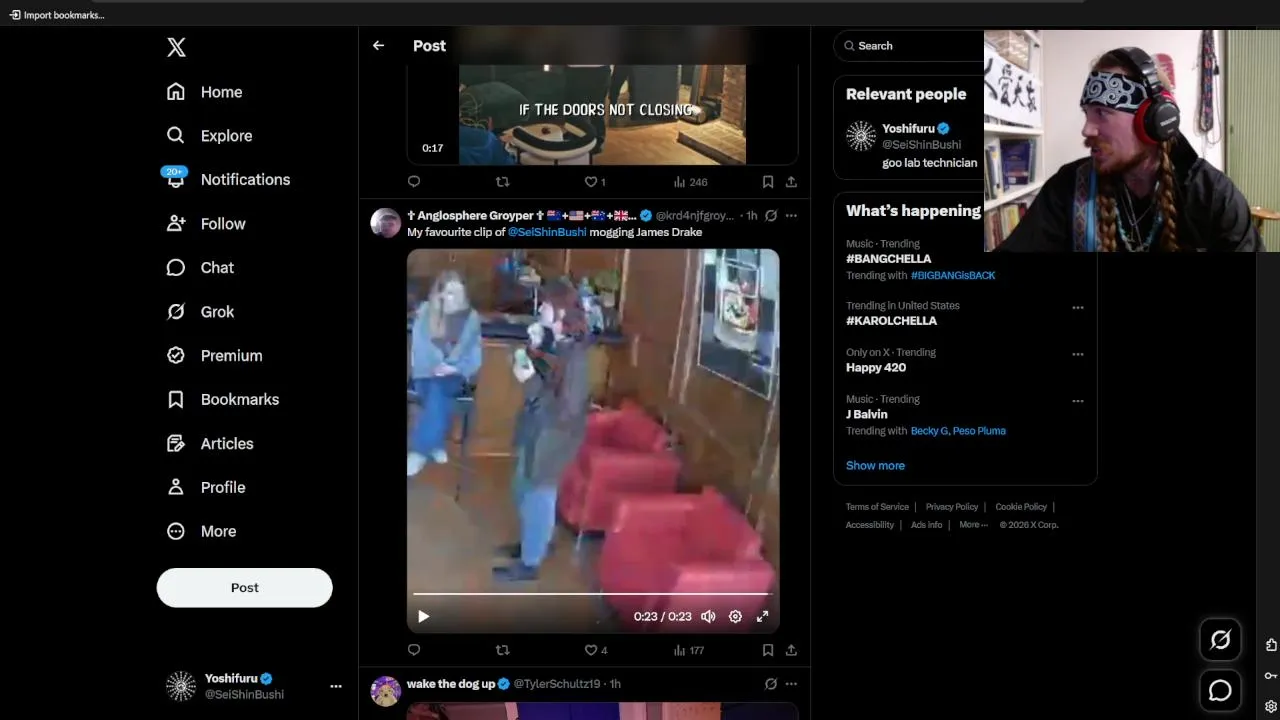Image resolution: width=1280 pixels, height=720 pixels.
Task: Click the Articles icon
Action: click(176, 444)
